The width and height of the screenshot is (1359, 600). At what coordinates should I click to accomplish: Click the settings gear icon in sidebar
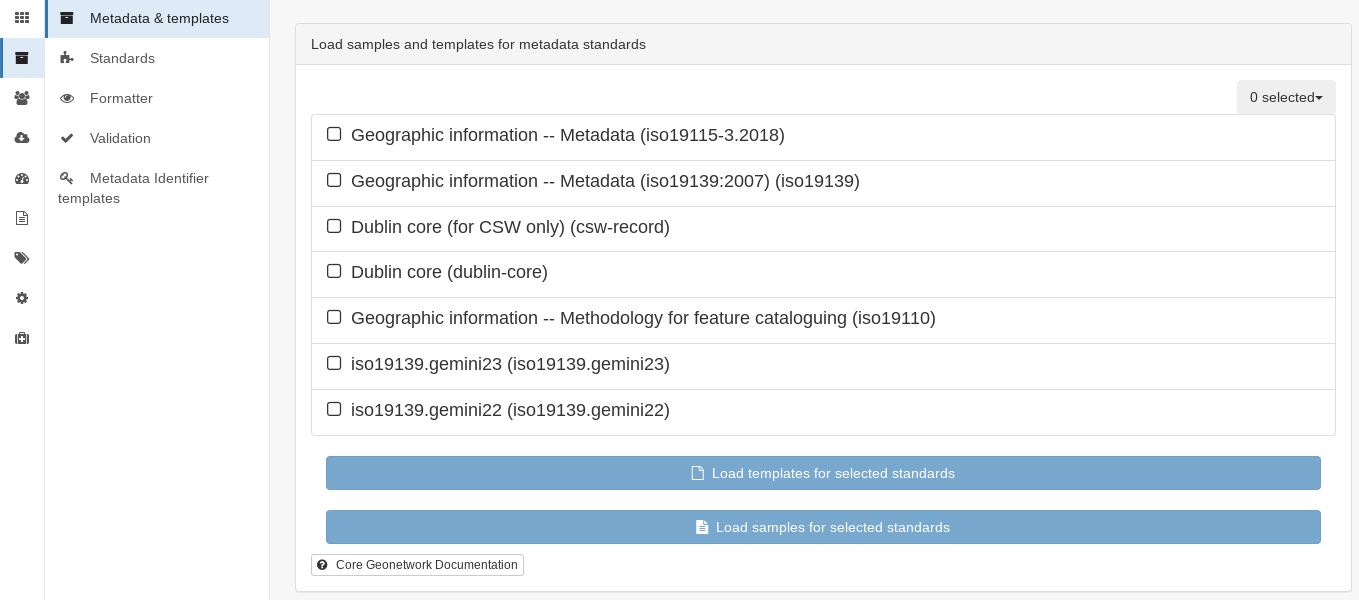[x=22, y=298]
